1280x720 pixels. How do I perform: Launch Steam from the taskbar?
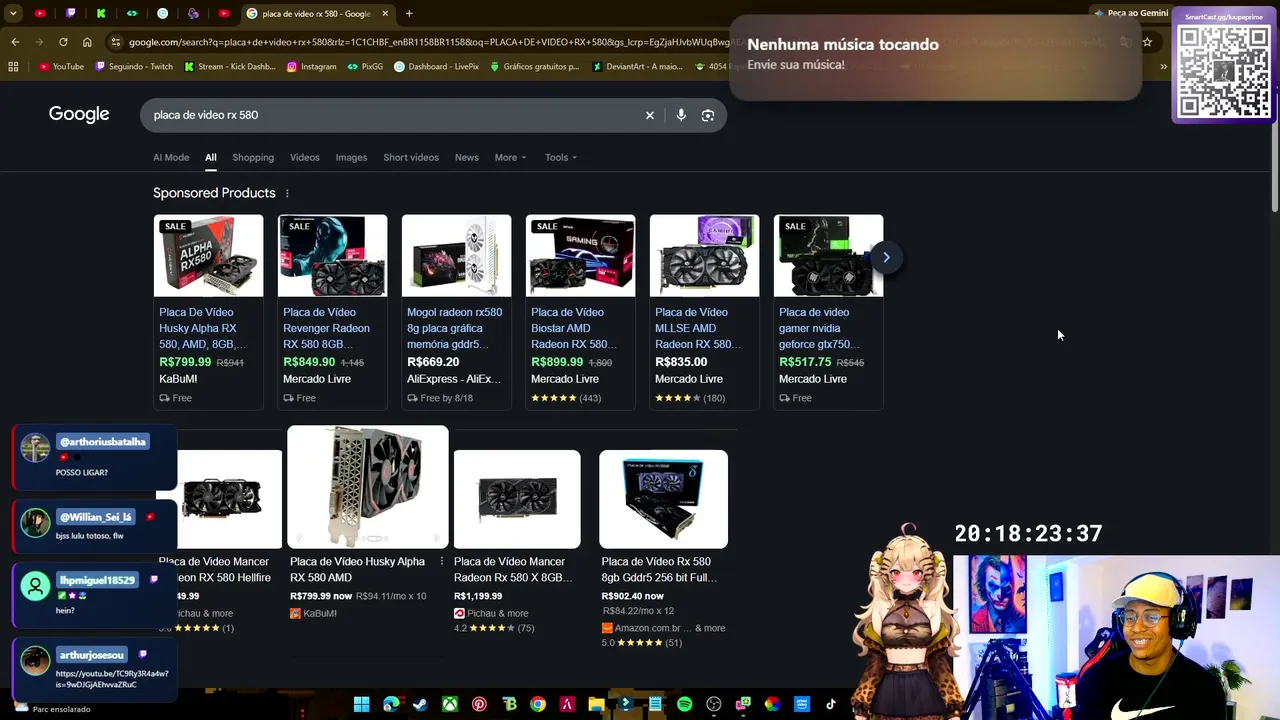tap(420, 704)
